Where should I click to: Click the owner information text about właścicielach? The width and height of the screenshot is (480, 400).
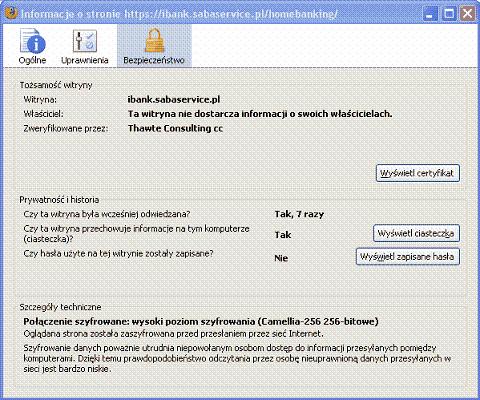pyautogui.click(x=260, y=114)
